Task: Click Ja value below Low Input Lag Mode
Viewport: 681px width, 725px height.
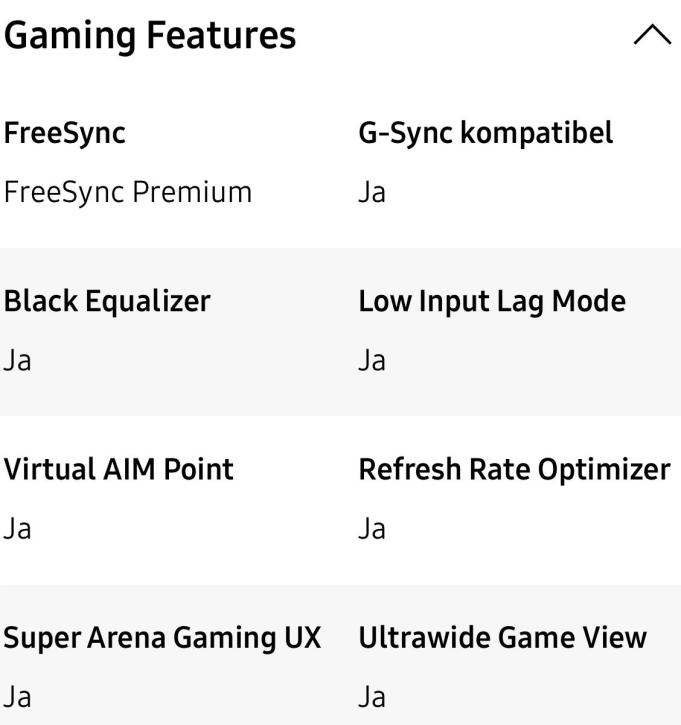Action: (x=372, y=360)
